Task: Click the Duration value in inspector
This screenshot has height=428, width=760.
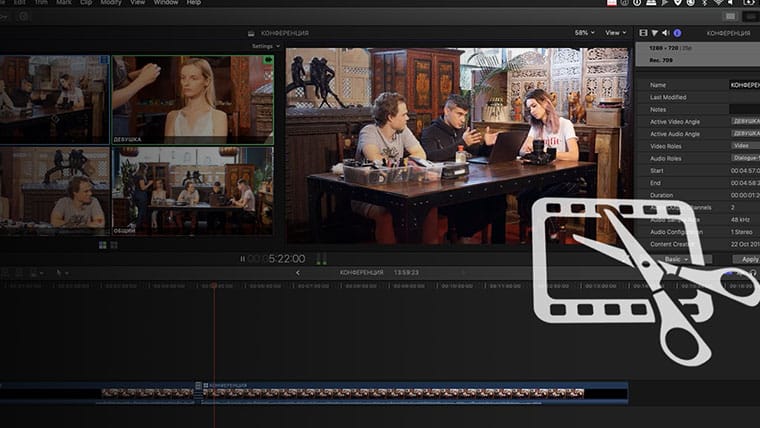Action: tap(745, 195)
